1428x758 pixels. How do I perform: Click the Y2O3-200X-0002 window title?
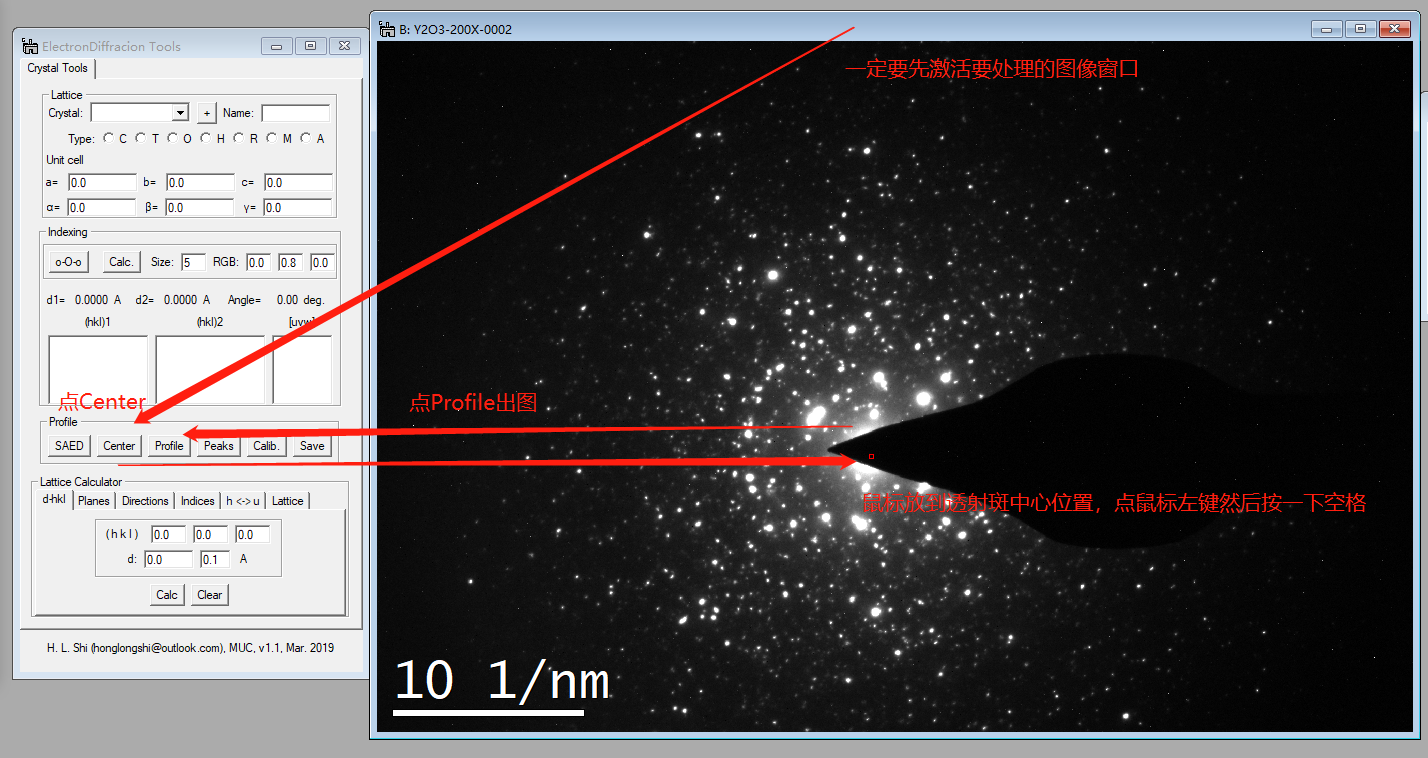[x=455, y=29]
